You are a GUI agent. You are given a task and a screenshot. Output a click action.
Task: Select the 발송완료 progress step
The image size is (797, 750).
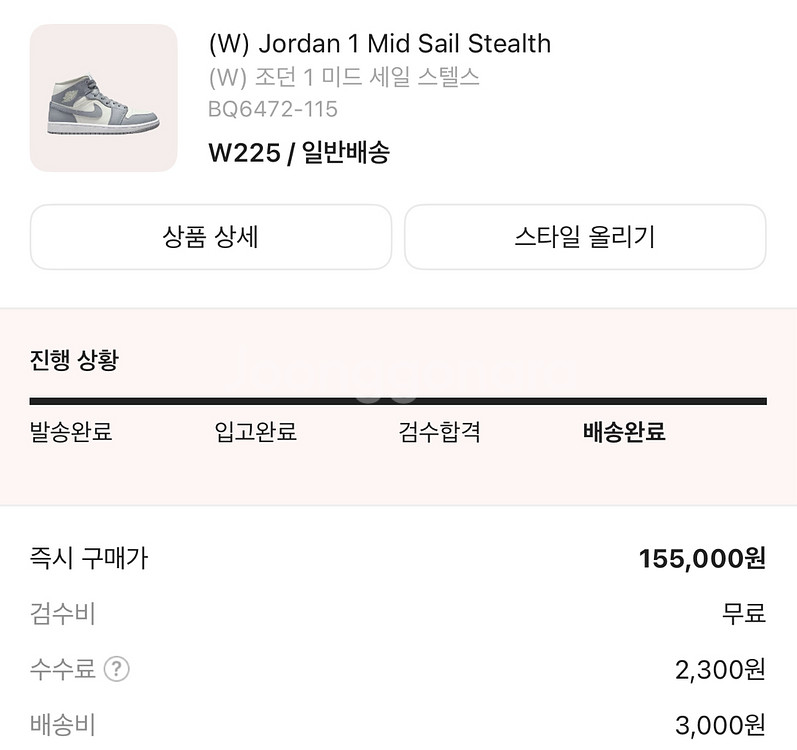click(x=71, y=432)
